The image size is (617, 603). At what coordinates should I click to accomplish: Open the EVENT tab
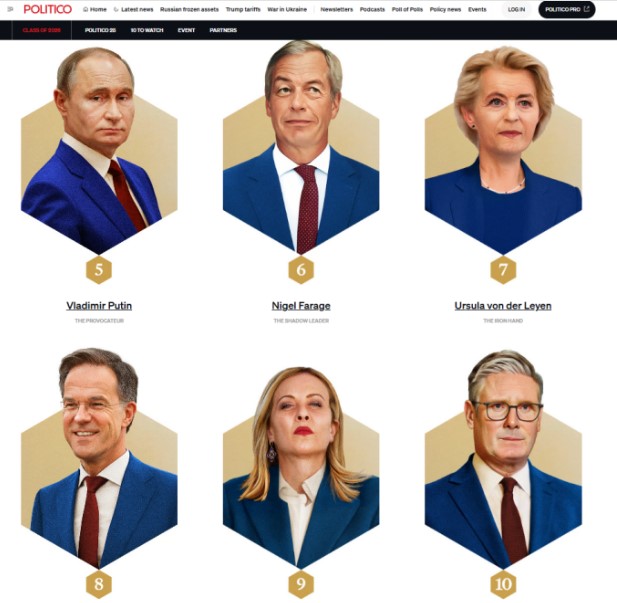coord(186,30)
